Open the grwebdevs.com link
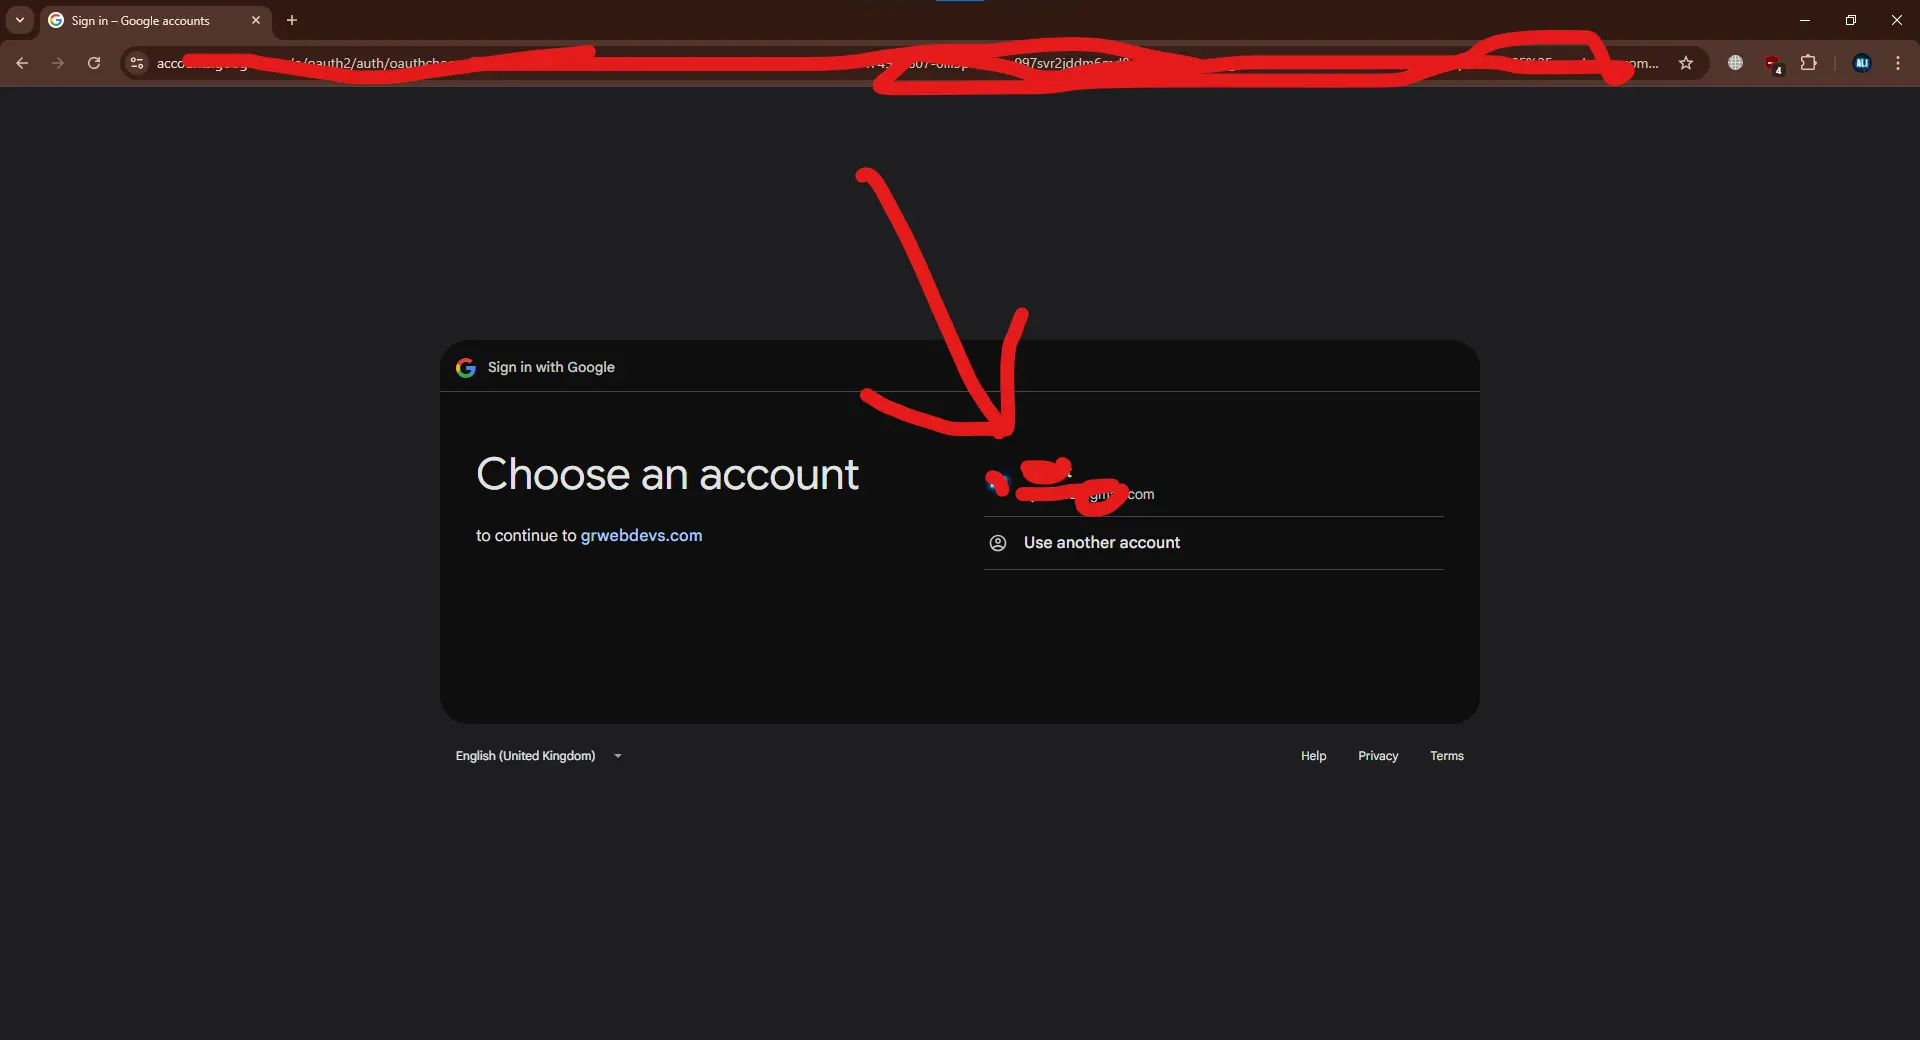 (x=641, y=536)
